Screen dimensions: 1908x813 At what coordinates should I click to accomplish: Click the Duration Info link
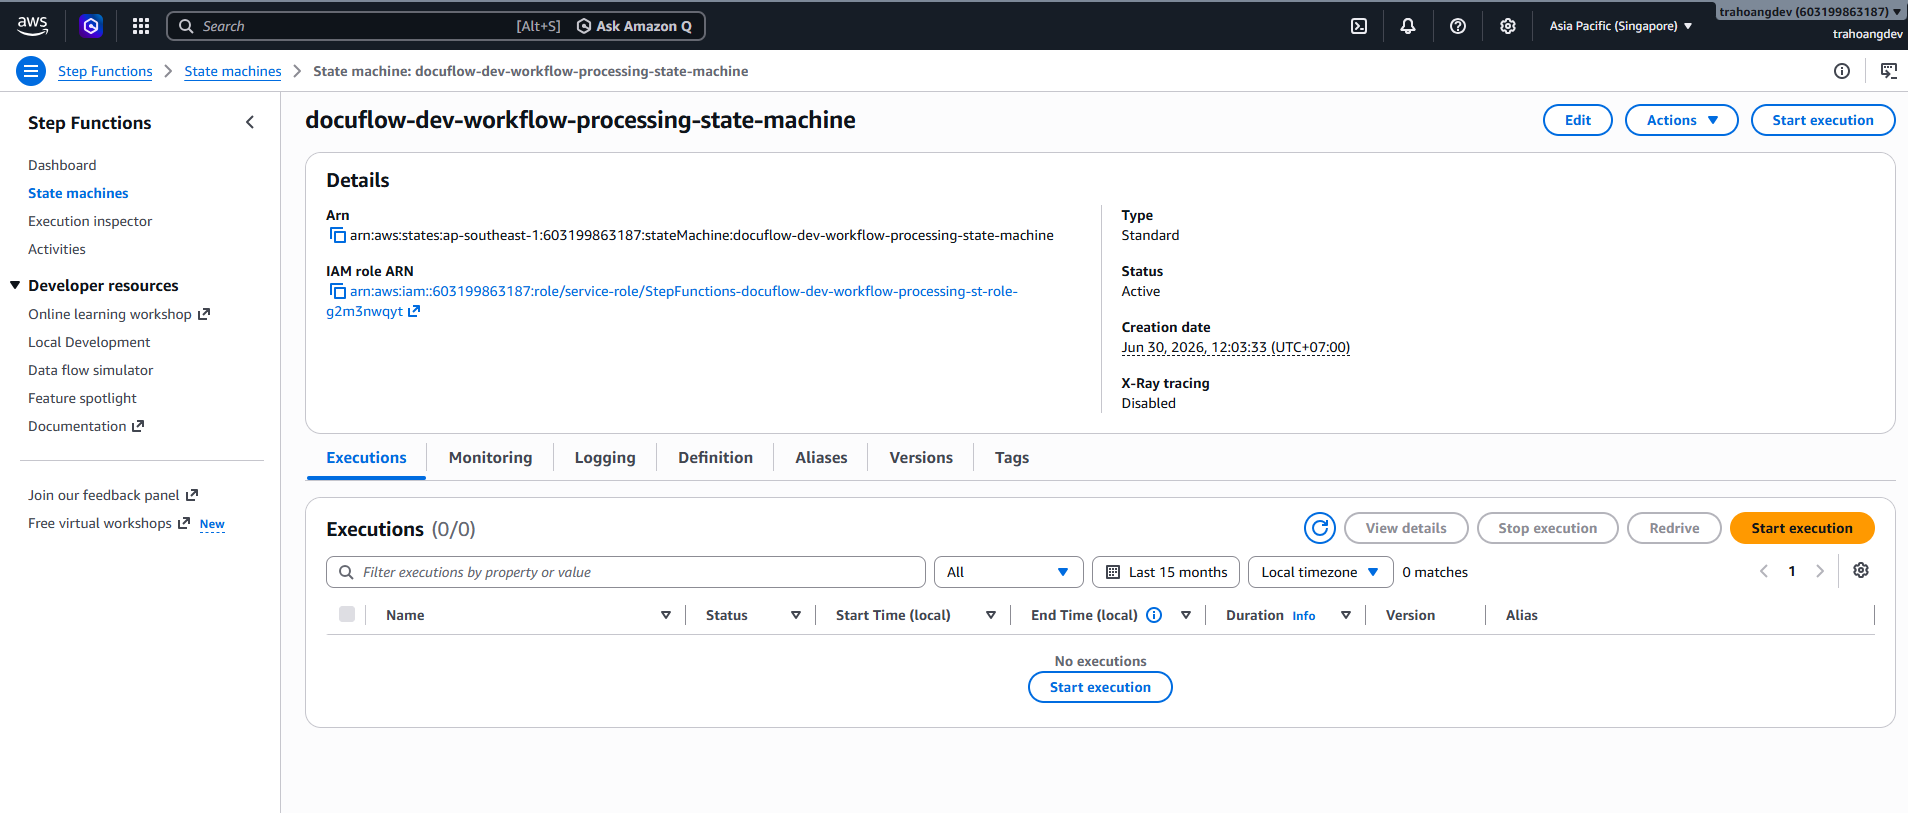point(1303,616)
